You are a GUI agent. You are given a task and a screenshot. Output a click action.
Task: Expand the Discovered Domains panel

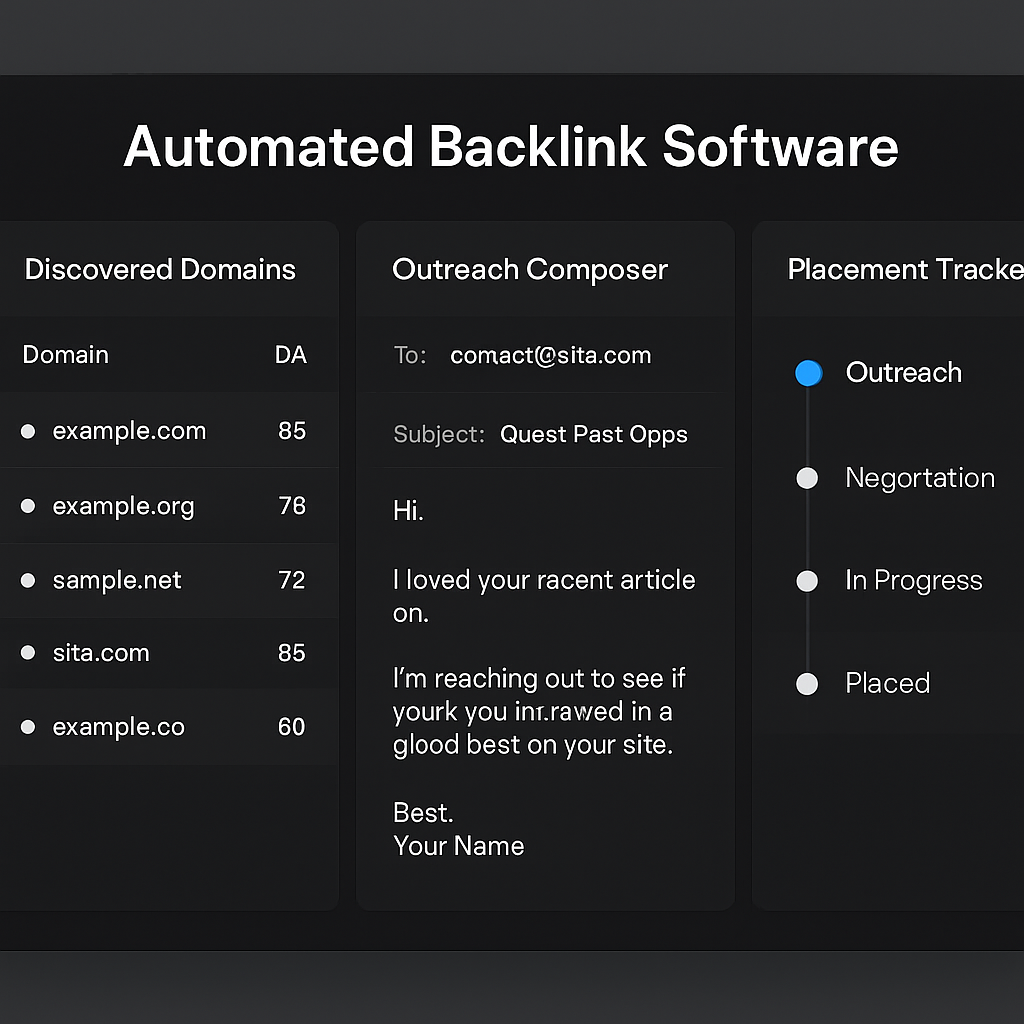point(160,269)
